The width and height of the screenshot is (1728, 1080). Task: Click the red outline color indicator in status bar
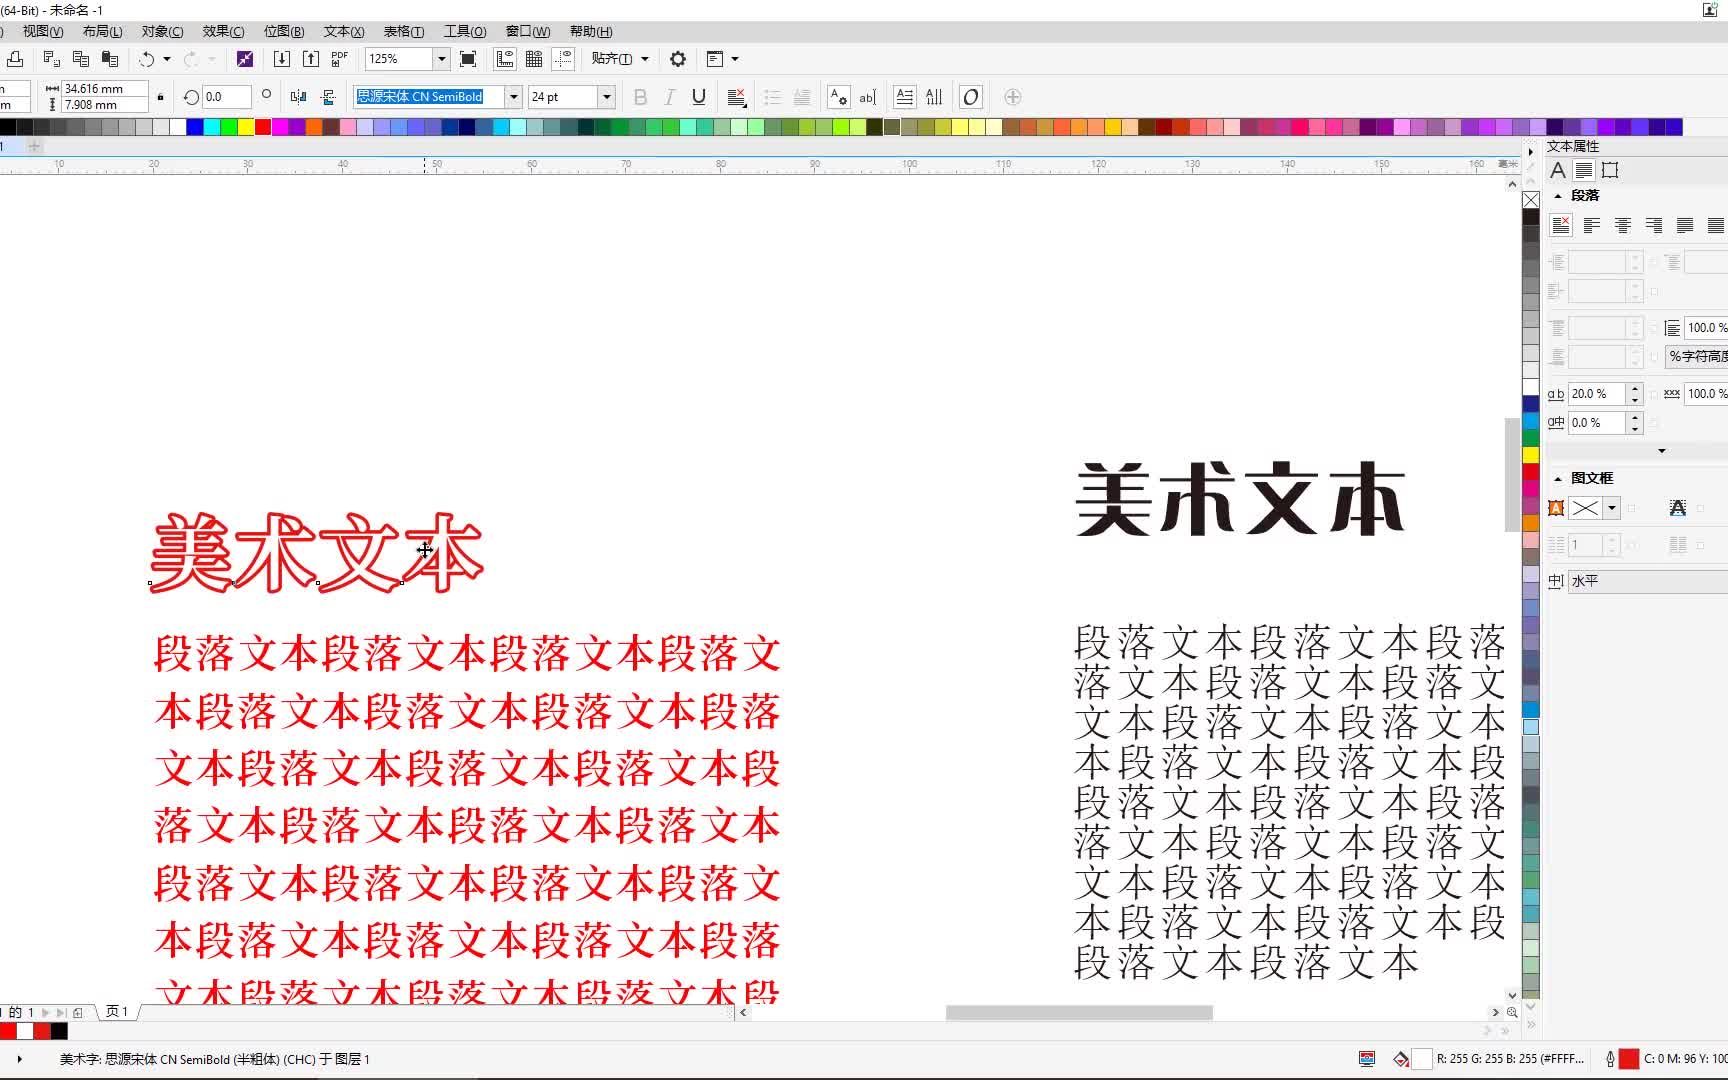coord(1629,1058)
